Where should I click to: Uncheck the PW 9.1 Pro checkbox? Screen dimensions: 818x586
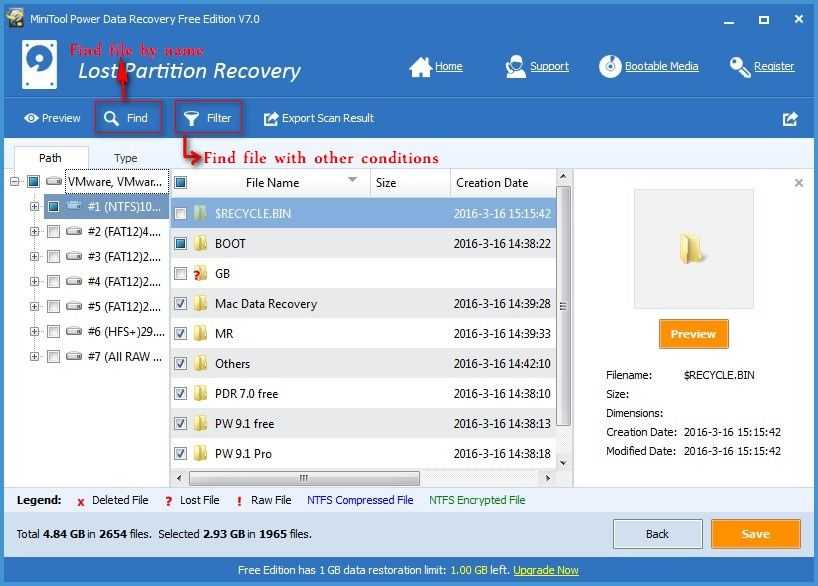click(x=181, y=453)
